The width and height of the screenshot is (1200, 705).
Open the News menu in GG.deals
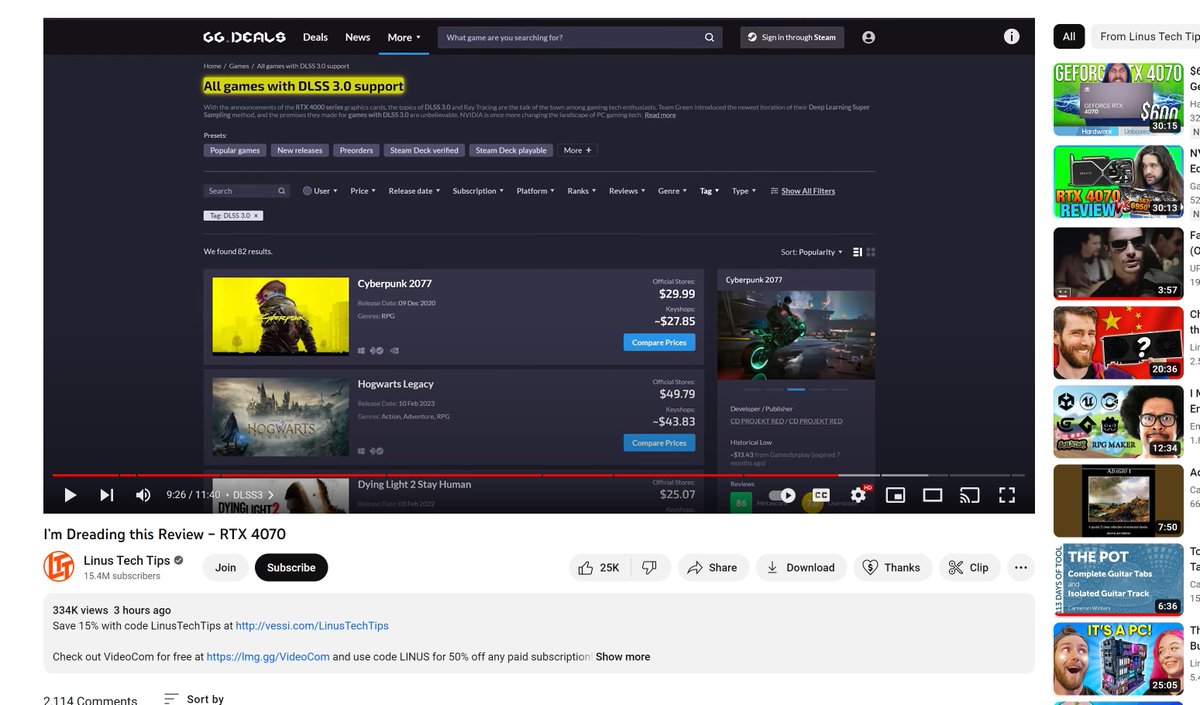[x=358, y=37]
